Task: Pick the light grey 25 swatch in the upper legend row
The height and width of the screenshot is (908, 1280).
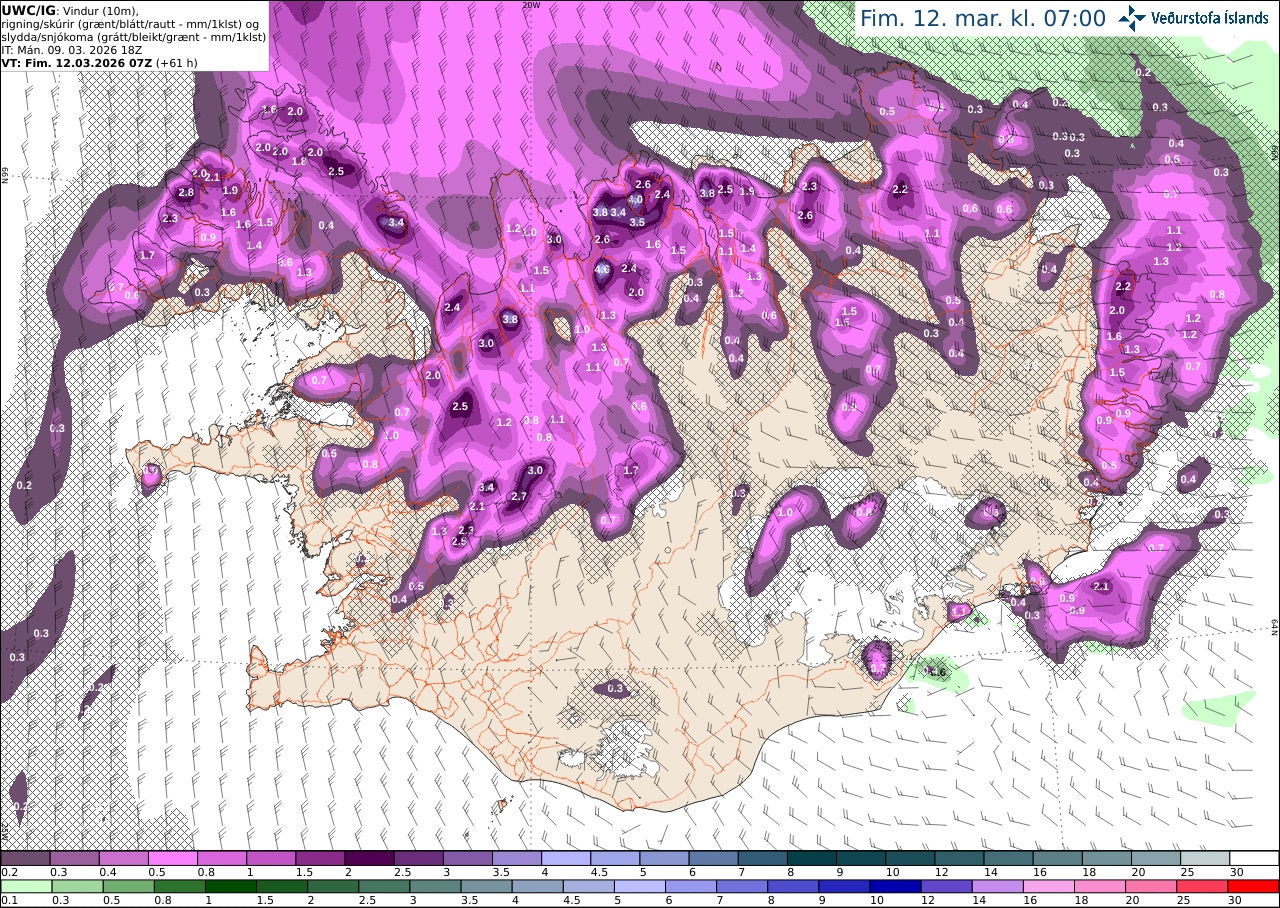Action: [1206, 858]
